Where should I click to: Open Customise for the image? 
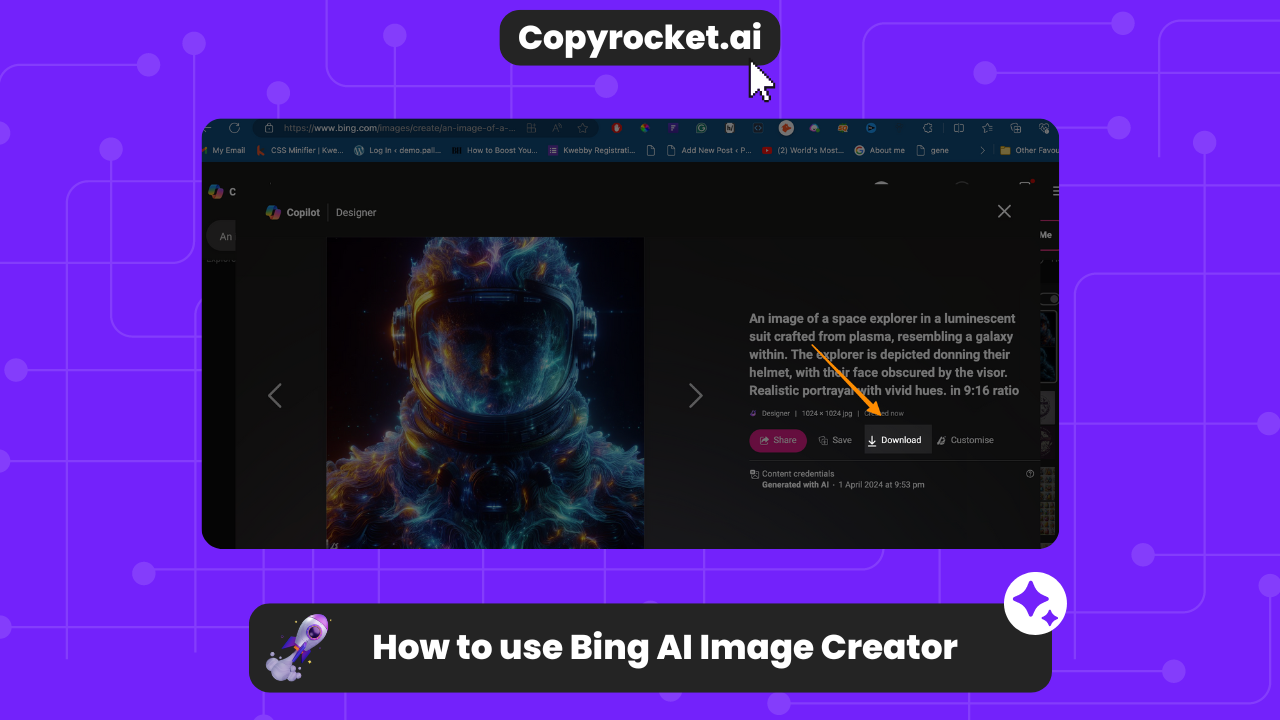point(965,440)
